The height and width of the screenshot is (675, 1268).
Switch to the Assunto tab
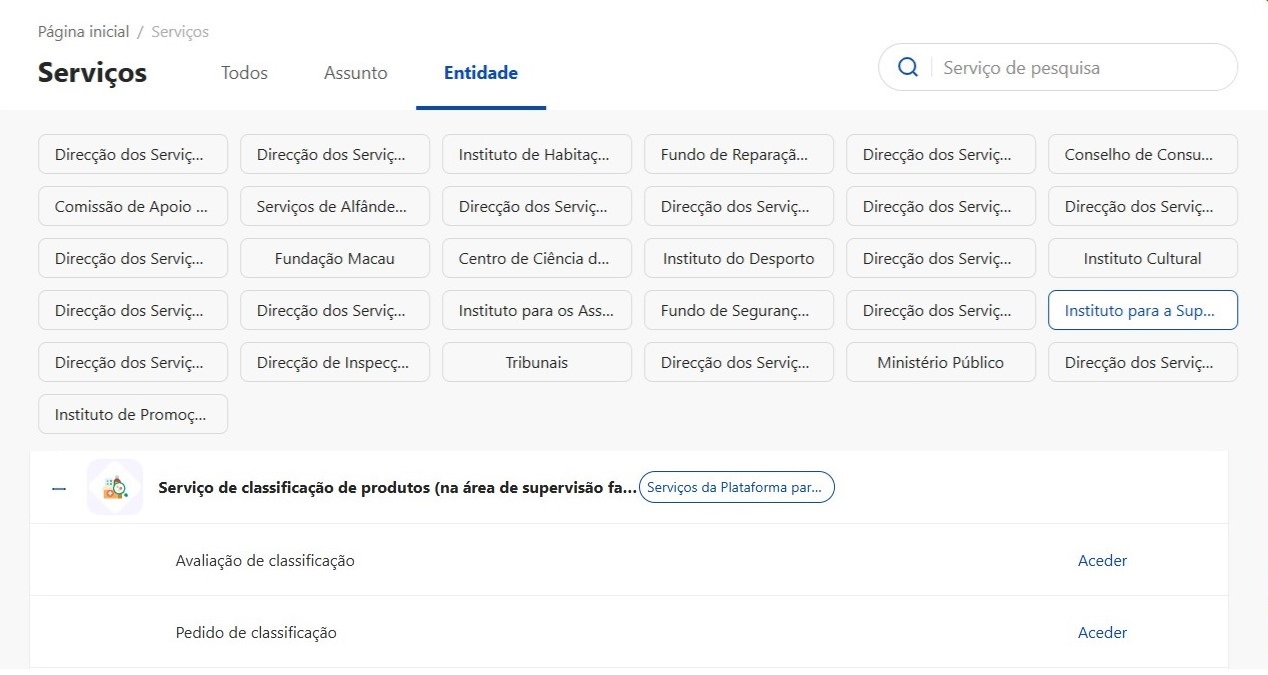(x=355, y=73)
